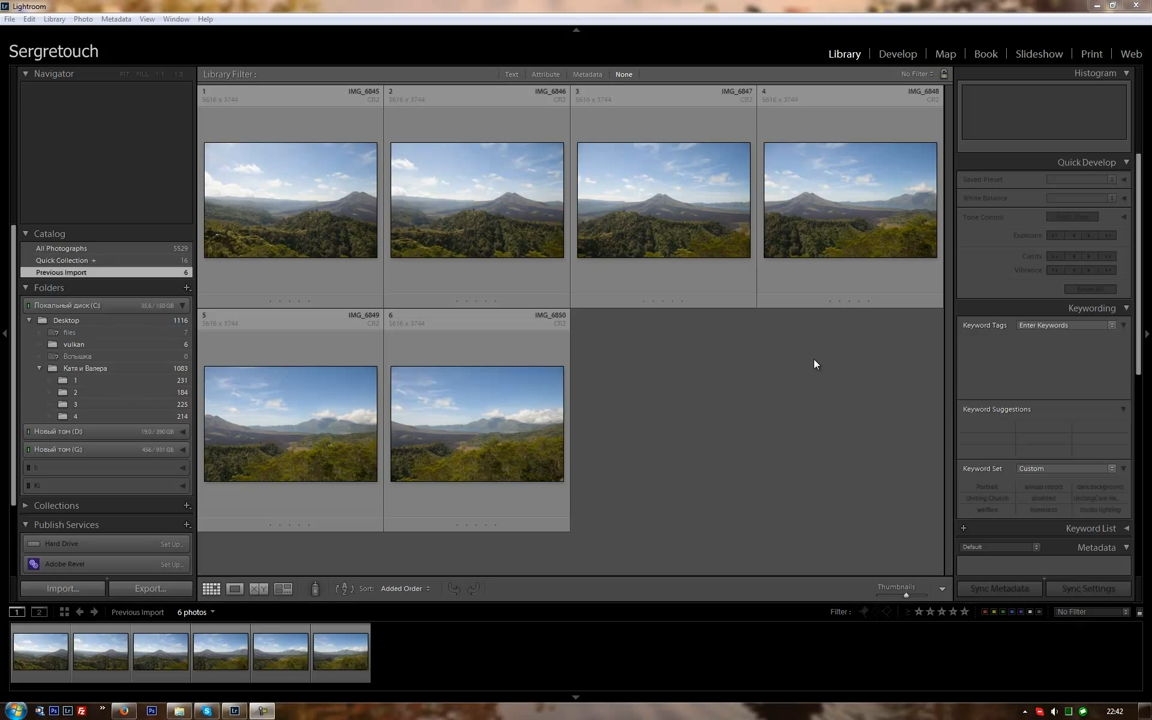The width and height of the screenshot is (1152, 720).
Task: Click the Export... button
Action: [x=151, y=588]
